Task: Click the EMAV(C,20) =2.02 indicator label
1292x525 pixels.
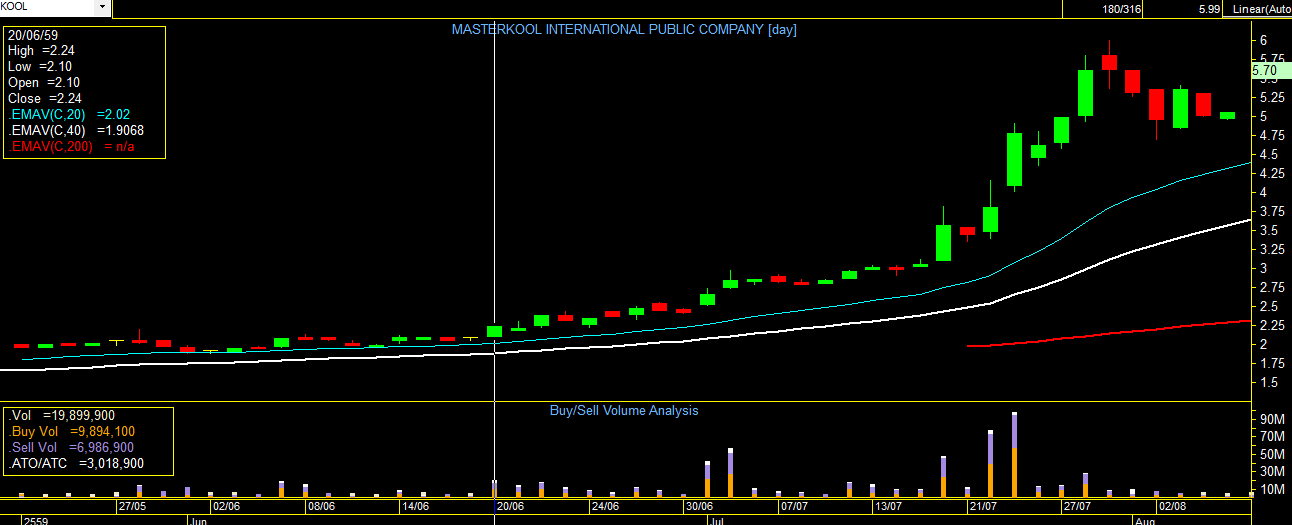Action: tap(69, 115)
